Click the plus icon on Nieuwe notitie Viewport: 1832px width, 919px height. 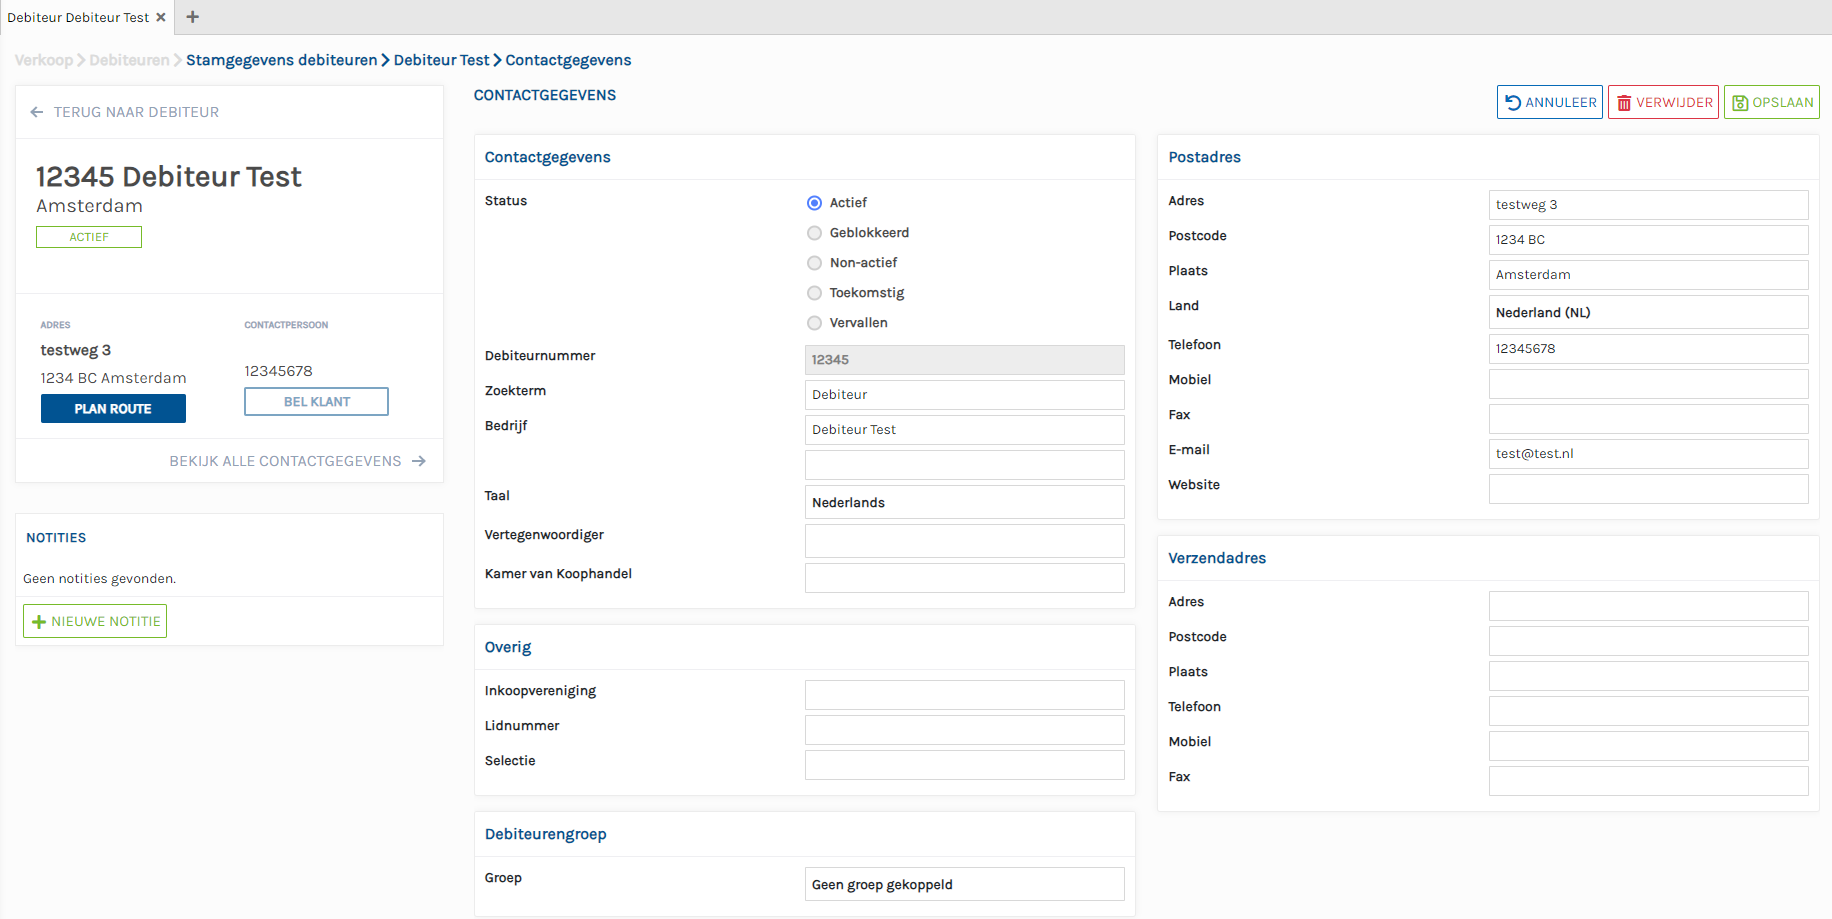pyautogui.click(x=39, y=622)
